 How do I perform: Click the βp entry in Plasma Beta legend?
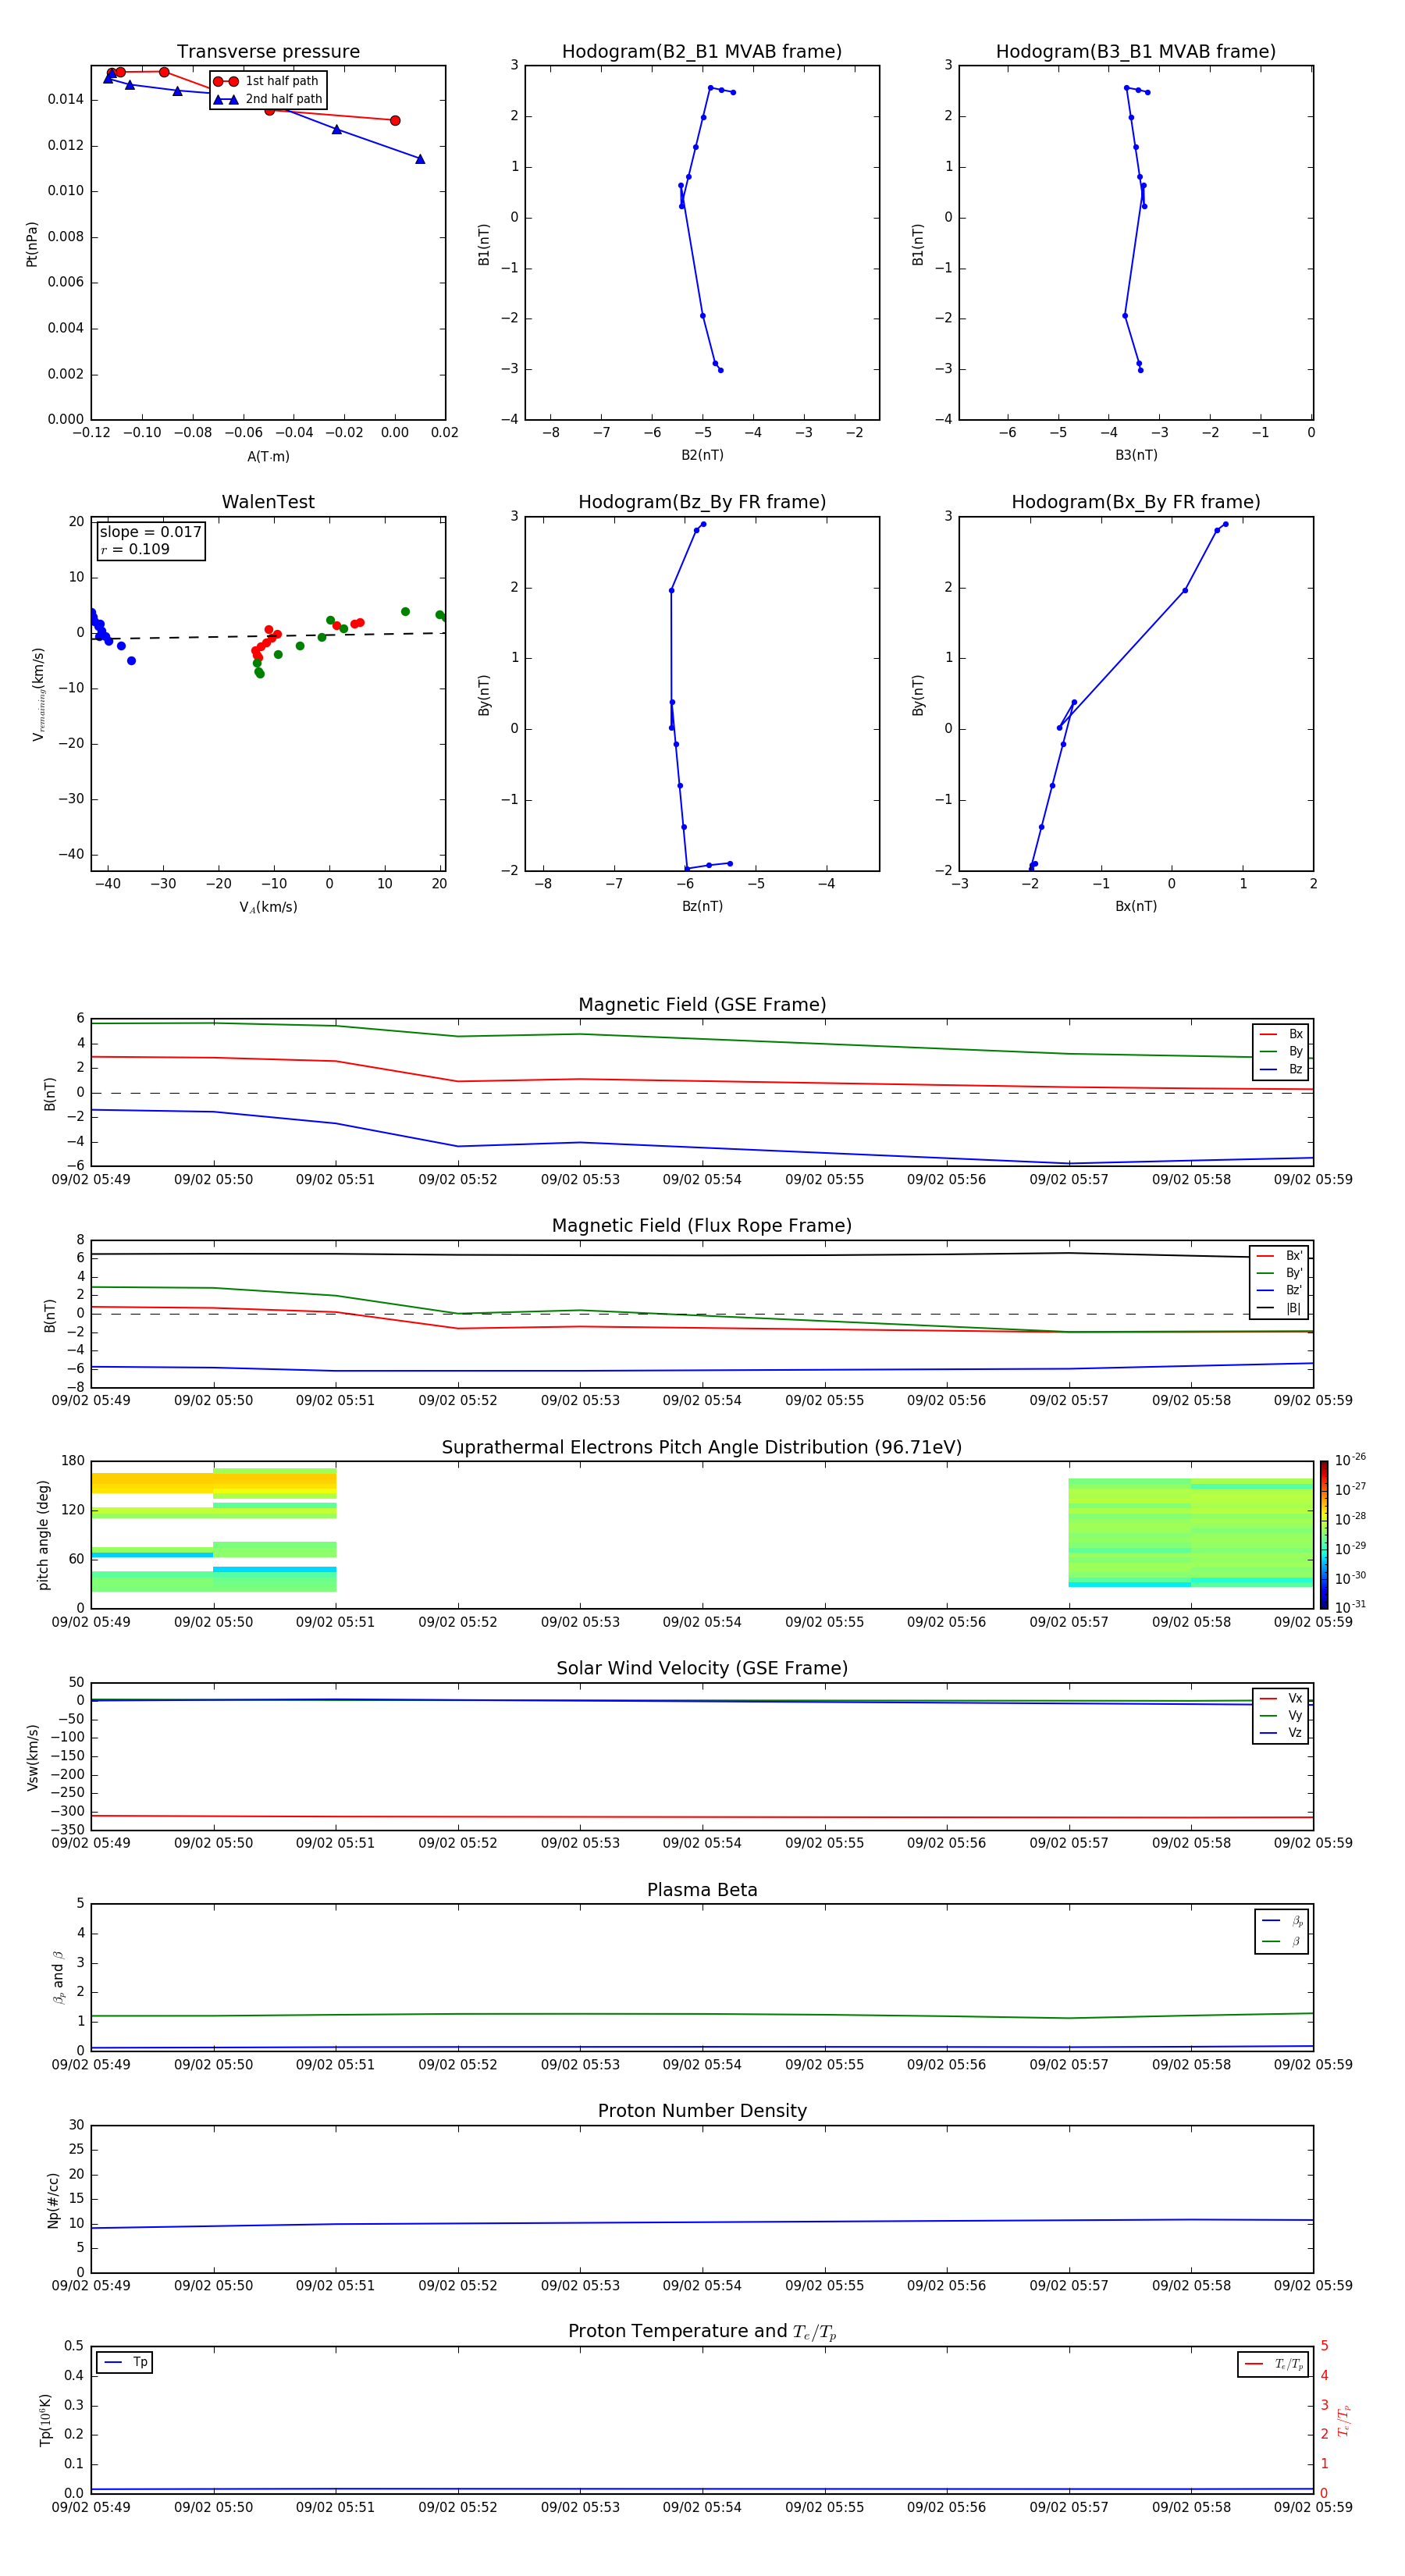1282,1921
